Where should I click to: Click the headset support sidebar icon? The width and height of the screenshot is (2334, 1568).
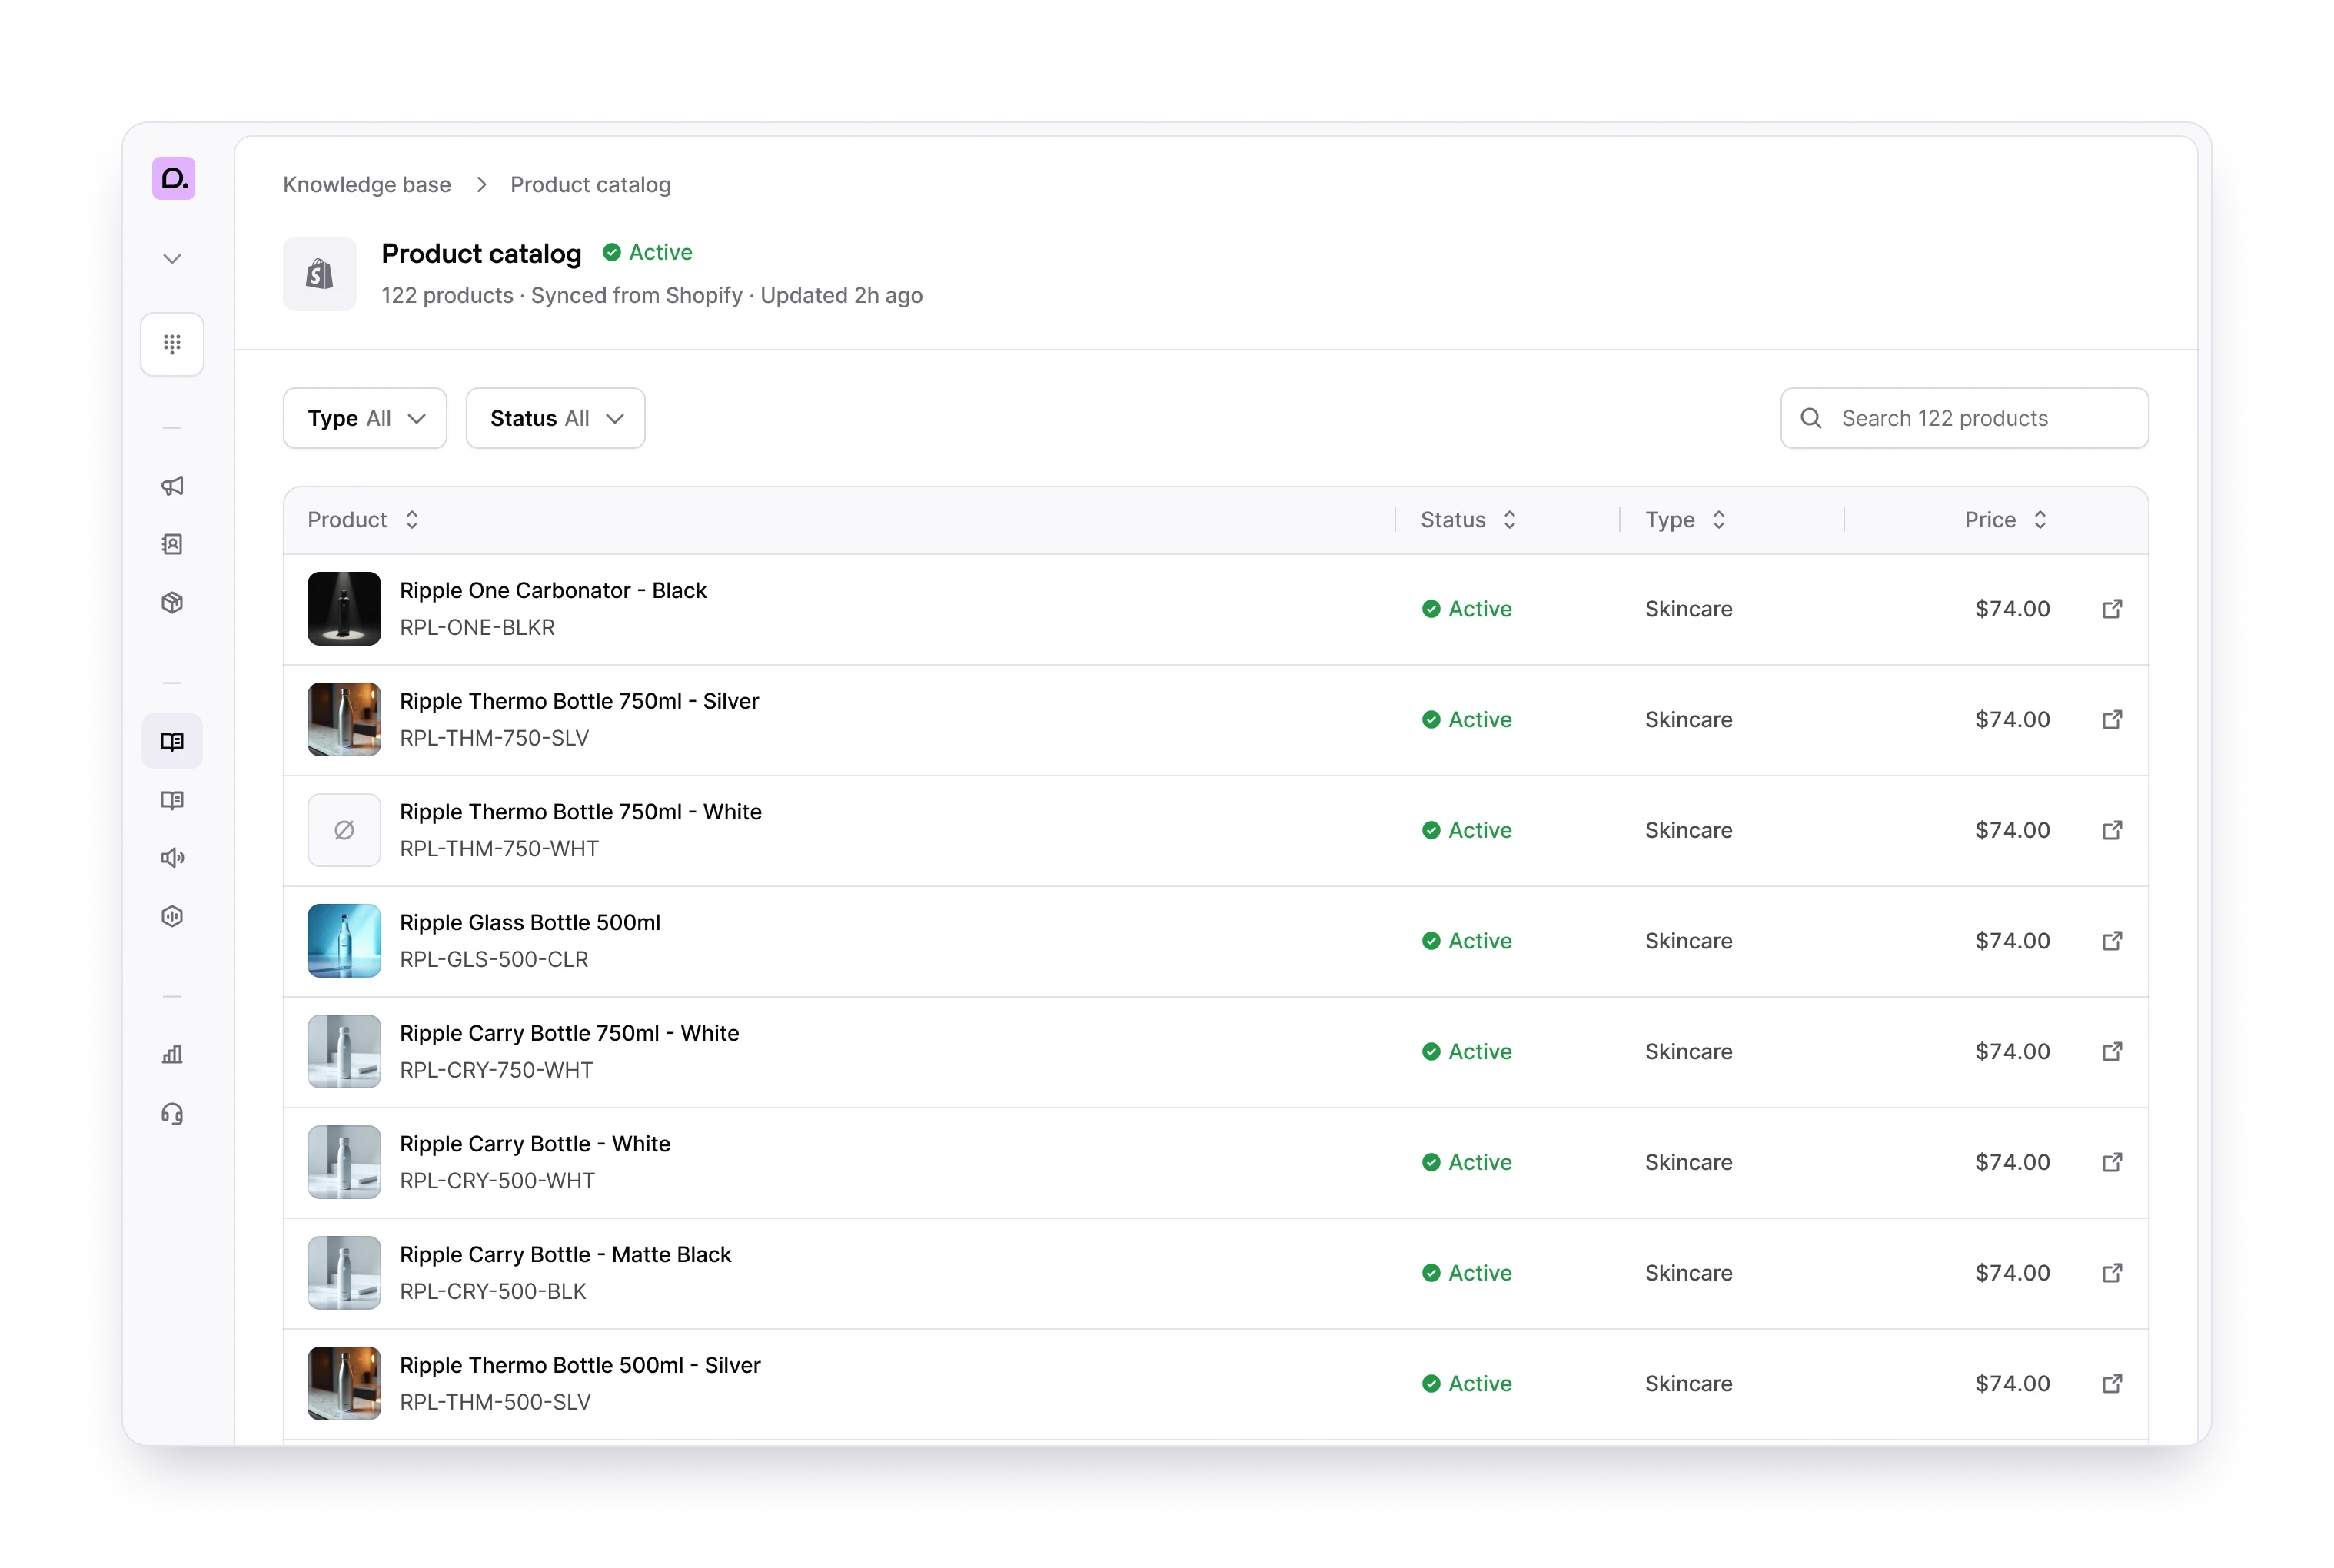172,1114
